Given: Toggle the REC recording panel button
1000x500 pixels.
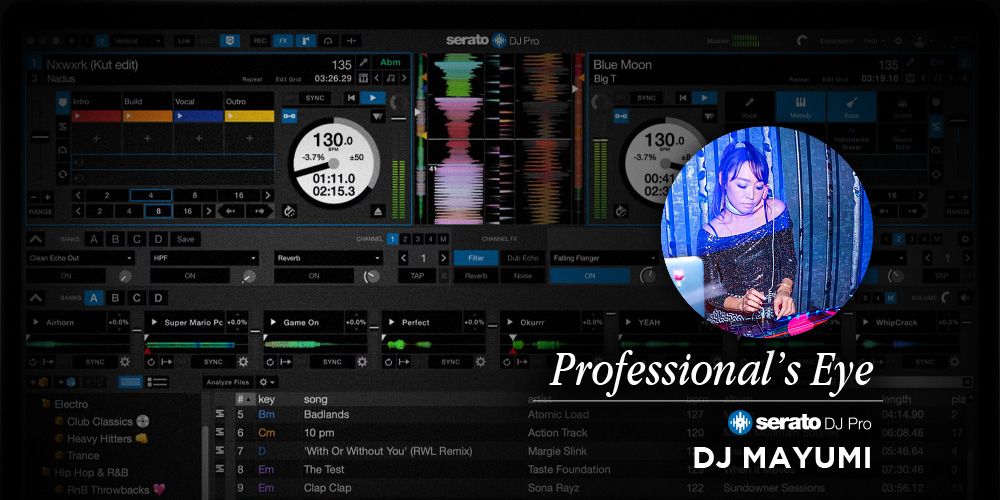Looking at the screenshot, I should pos(260,41).
